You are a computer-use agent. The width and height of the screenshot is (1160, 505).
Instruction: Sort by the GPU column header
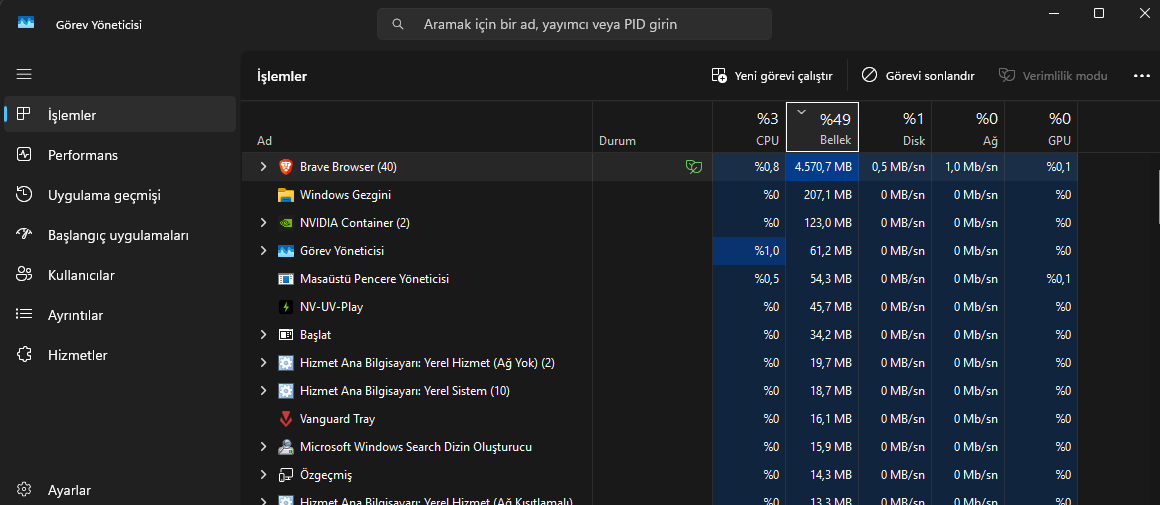(x=1041, y=126)
